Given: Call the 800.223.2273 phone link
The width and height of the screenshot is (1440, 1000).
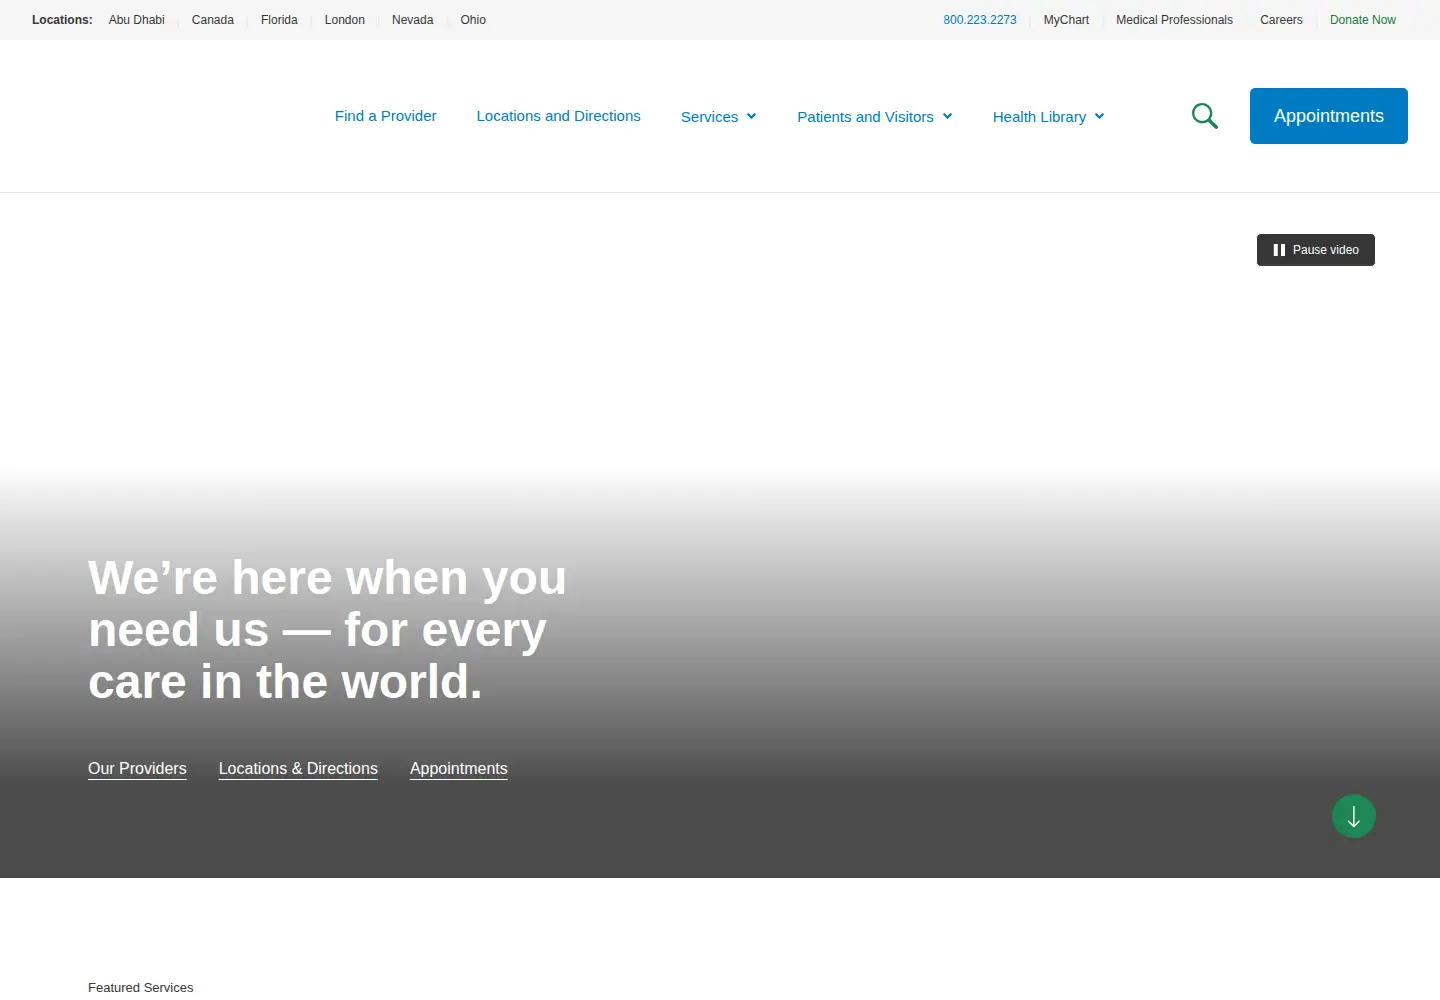Looking at the screenshot, I should pos(980,20).
